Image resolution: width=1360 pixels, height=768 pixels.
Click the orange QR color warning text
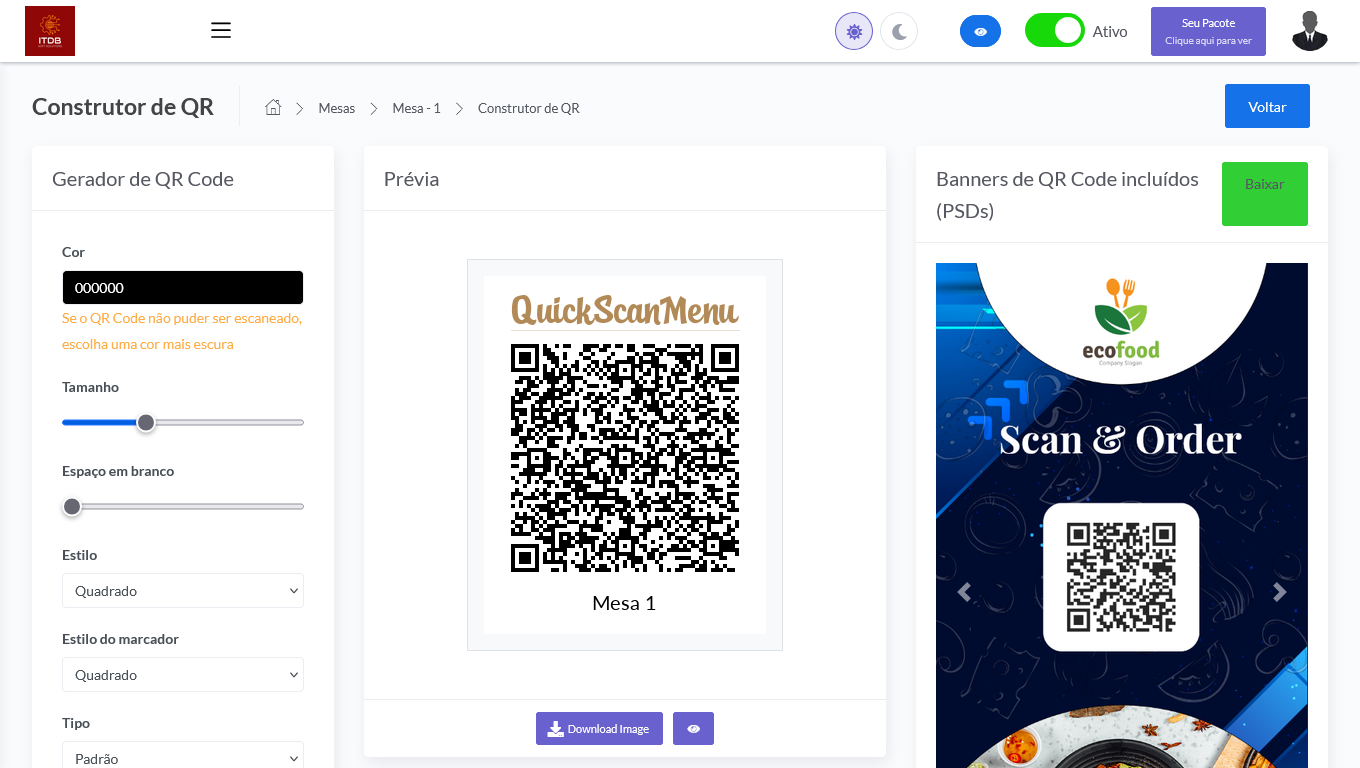click(x=182, y=331)
